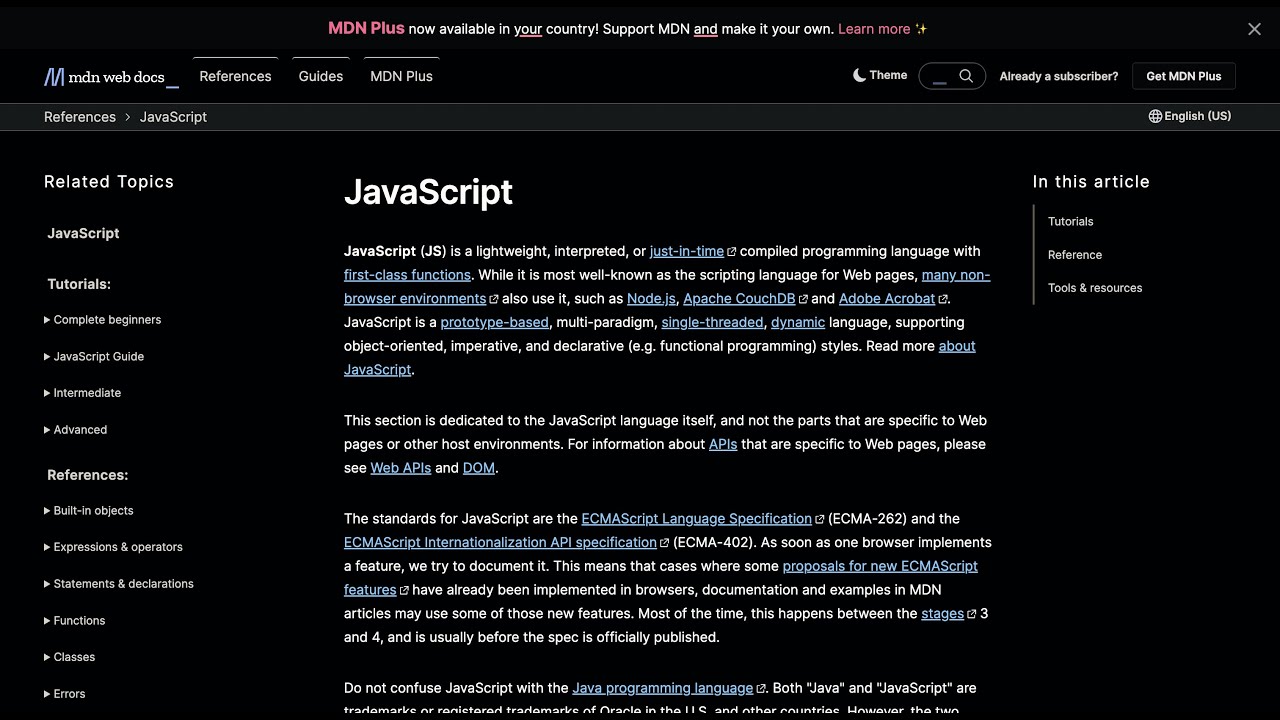Open the MDN Plus menu
Screen dimensions: 1280x720
(x=401, y=76)
